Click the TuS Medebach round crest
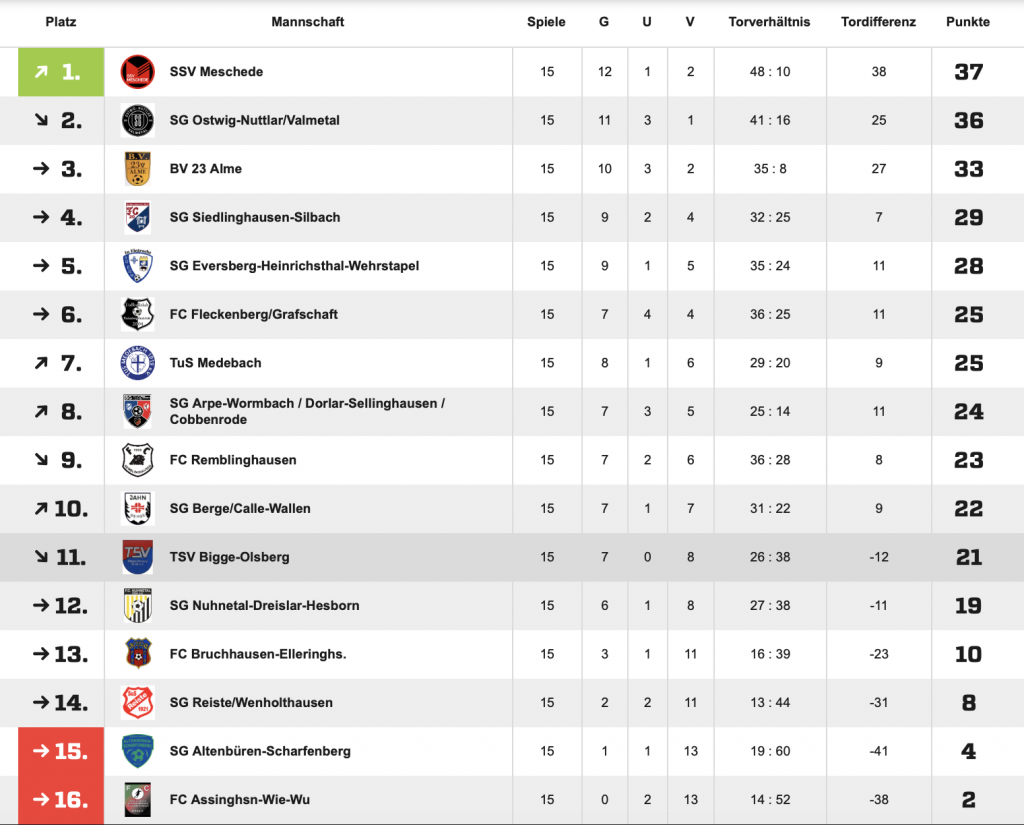1024x825 pixels. [137, 363]
